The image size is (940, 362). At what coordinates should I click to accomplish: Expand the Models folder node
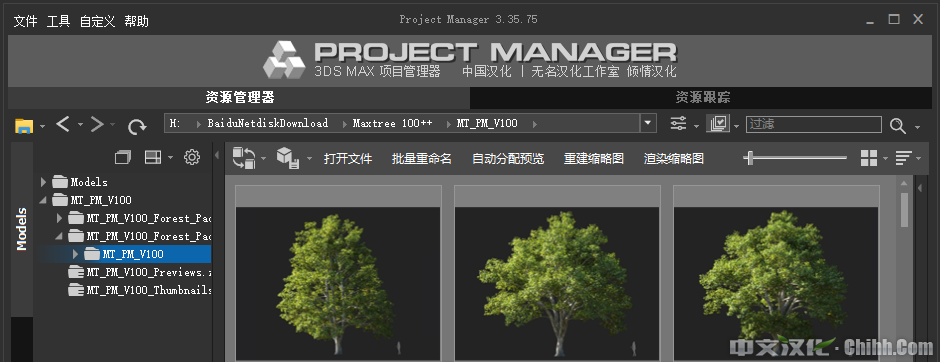[x=43, y=182]
